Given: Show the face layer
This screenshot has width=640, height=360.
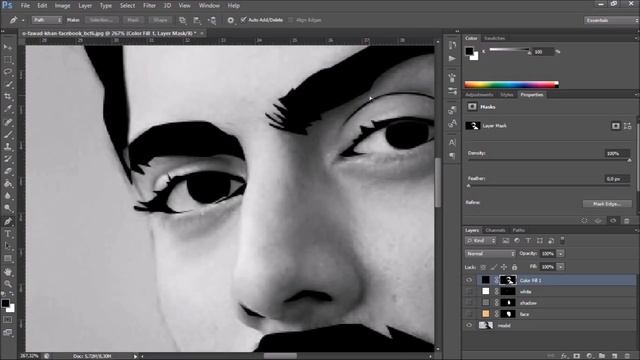Looking at the screenshot, I should [x=469, y=314].
